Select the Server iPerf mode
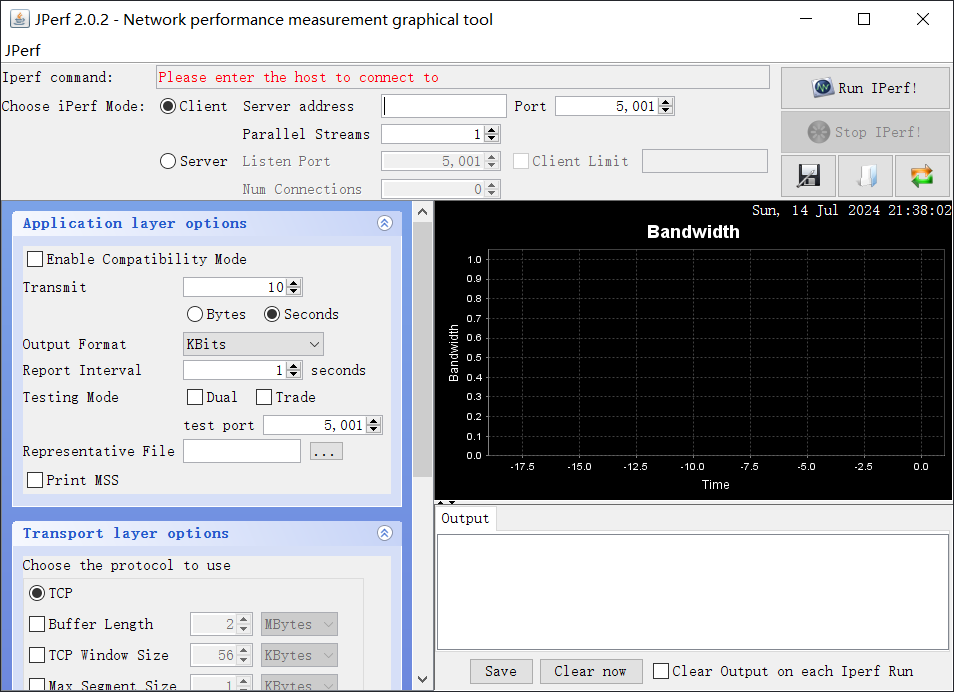954x692 pixels. (x=168, y=161)
